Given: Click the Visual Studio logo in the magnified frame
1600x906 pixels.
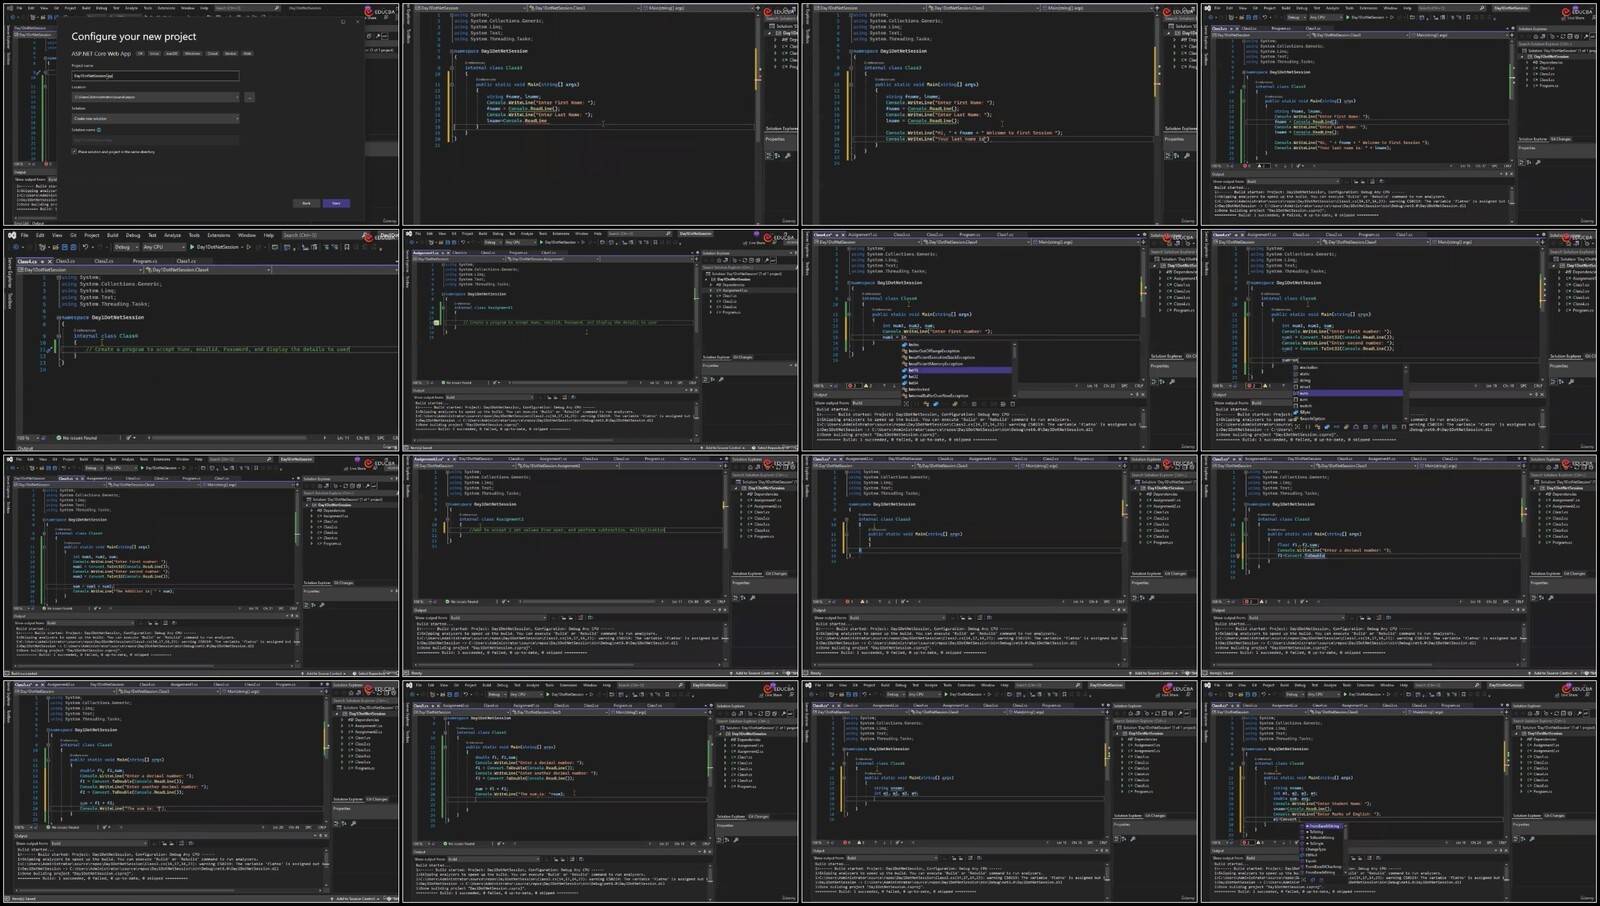Looking at the screenshot, I should point(12,236).
